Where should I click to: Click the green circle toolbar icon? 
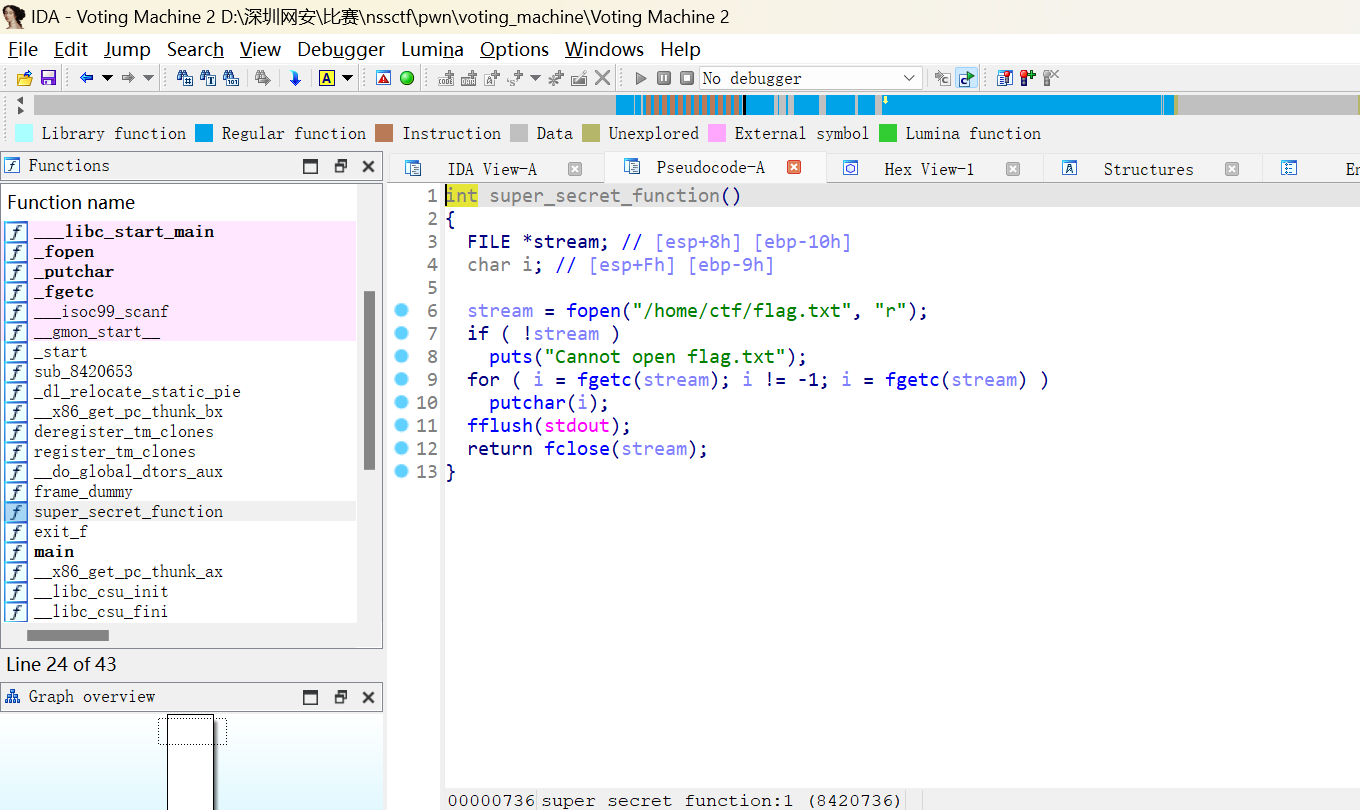click(407, 78)
